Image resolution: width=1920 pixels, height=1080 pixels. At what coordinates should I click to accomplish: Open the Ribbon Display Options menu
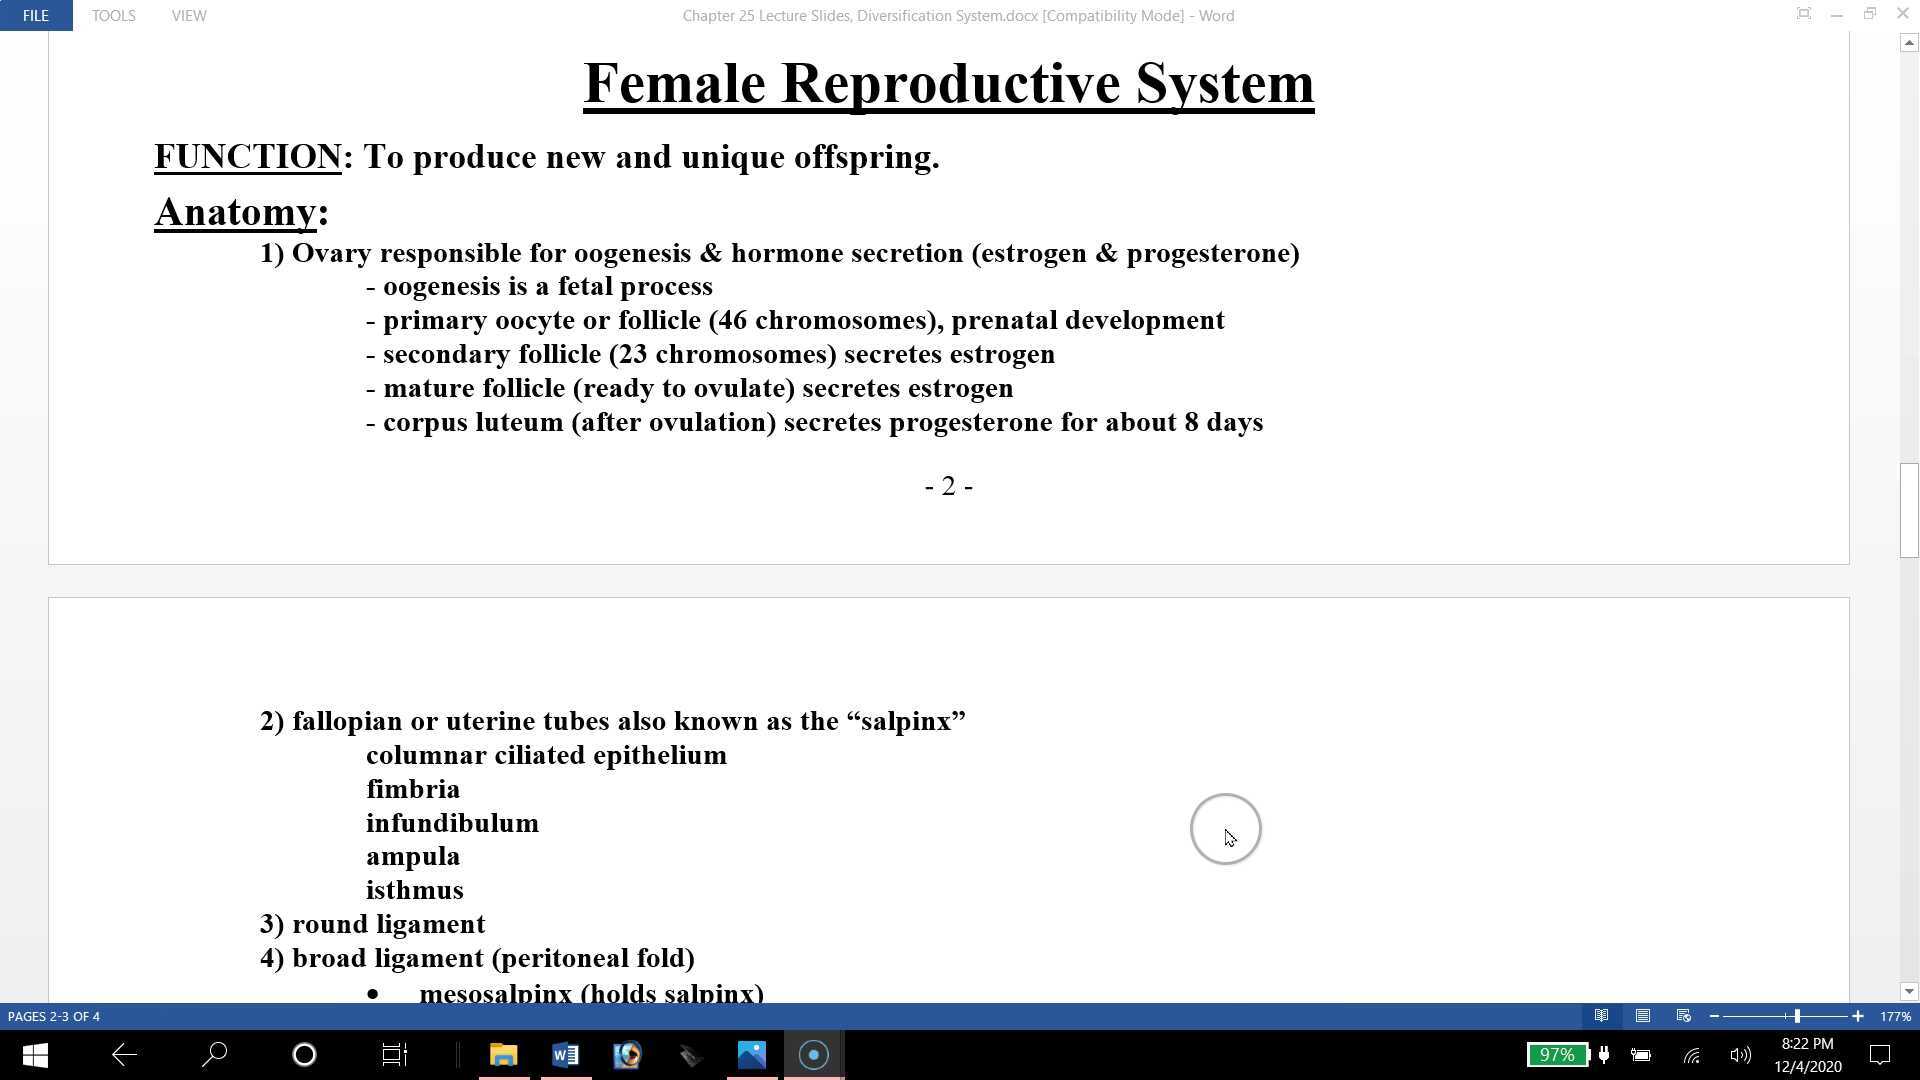(1803, 14)
